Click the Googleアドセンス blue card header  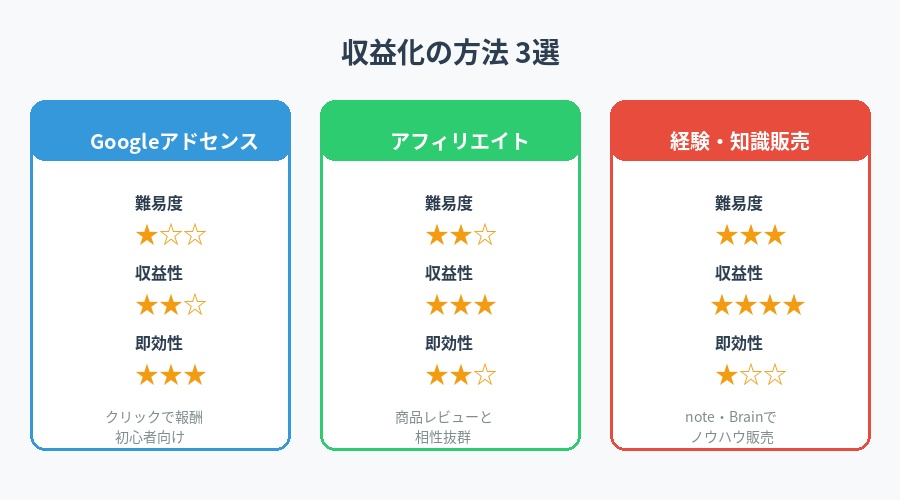click(160, 141)
